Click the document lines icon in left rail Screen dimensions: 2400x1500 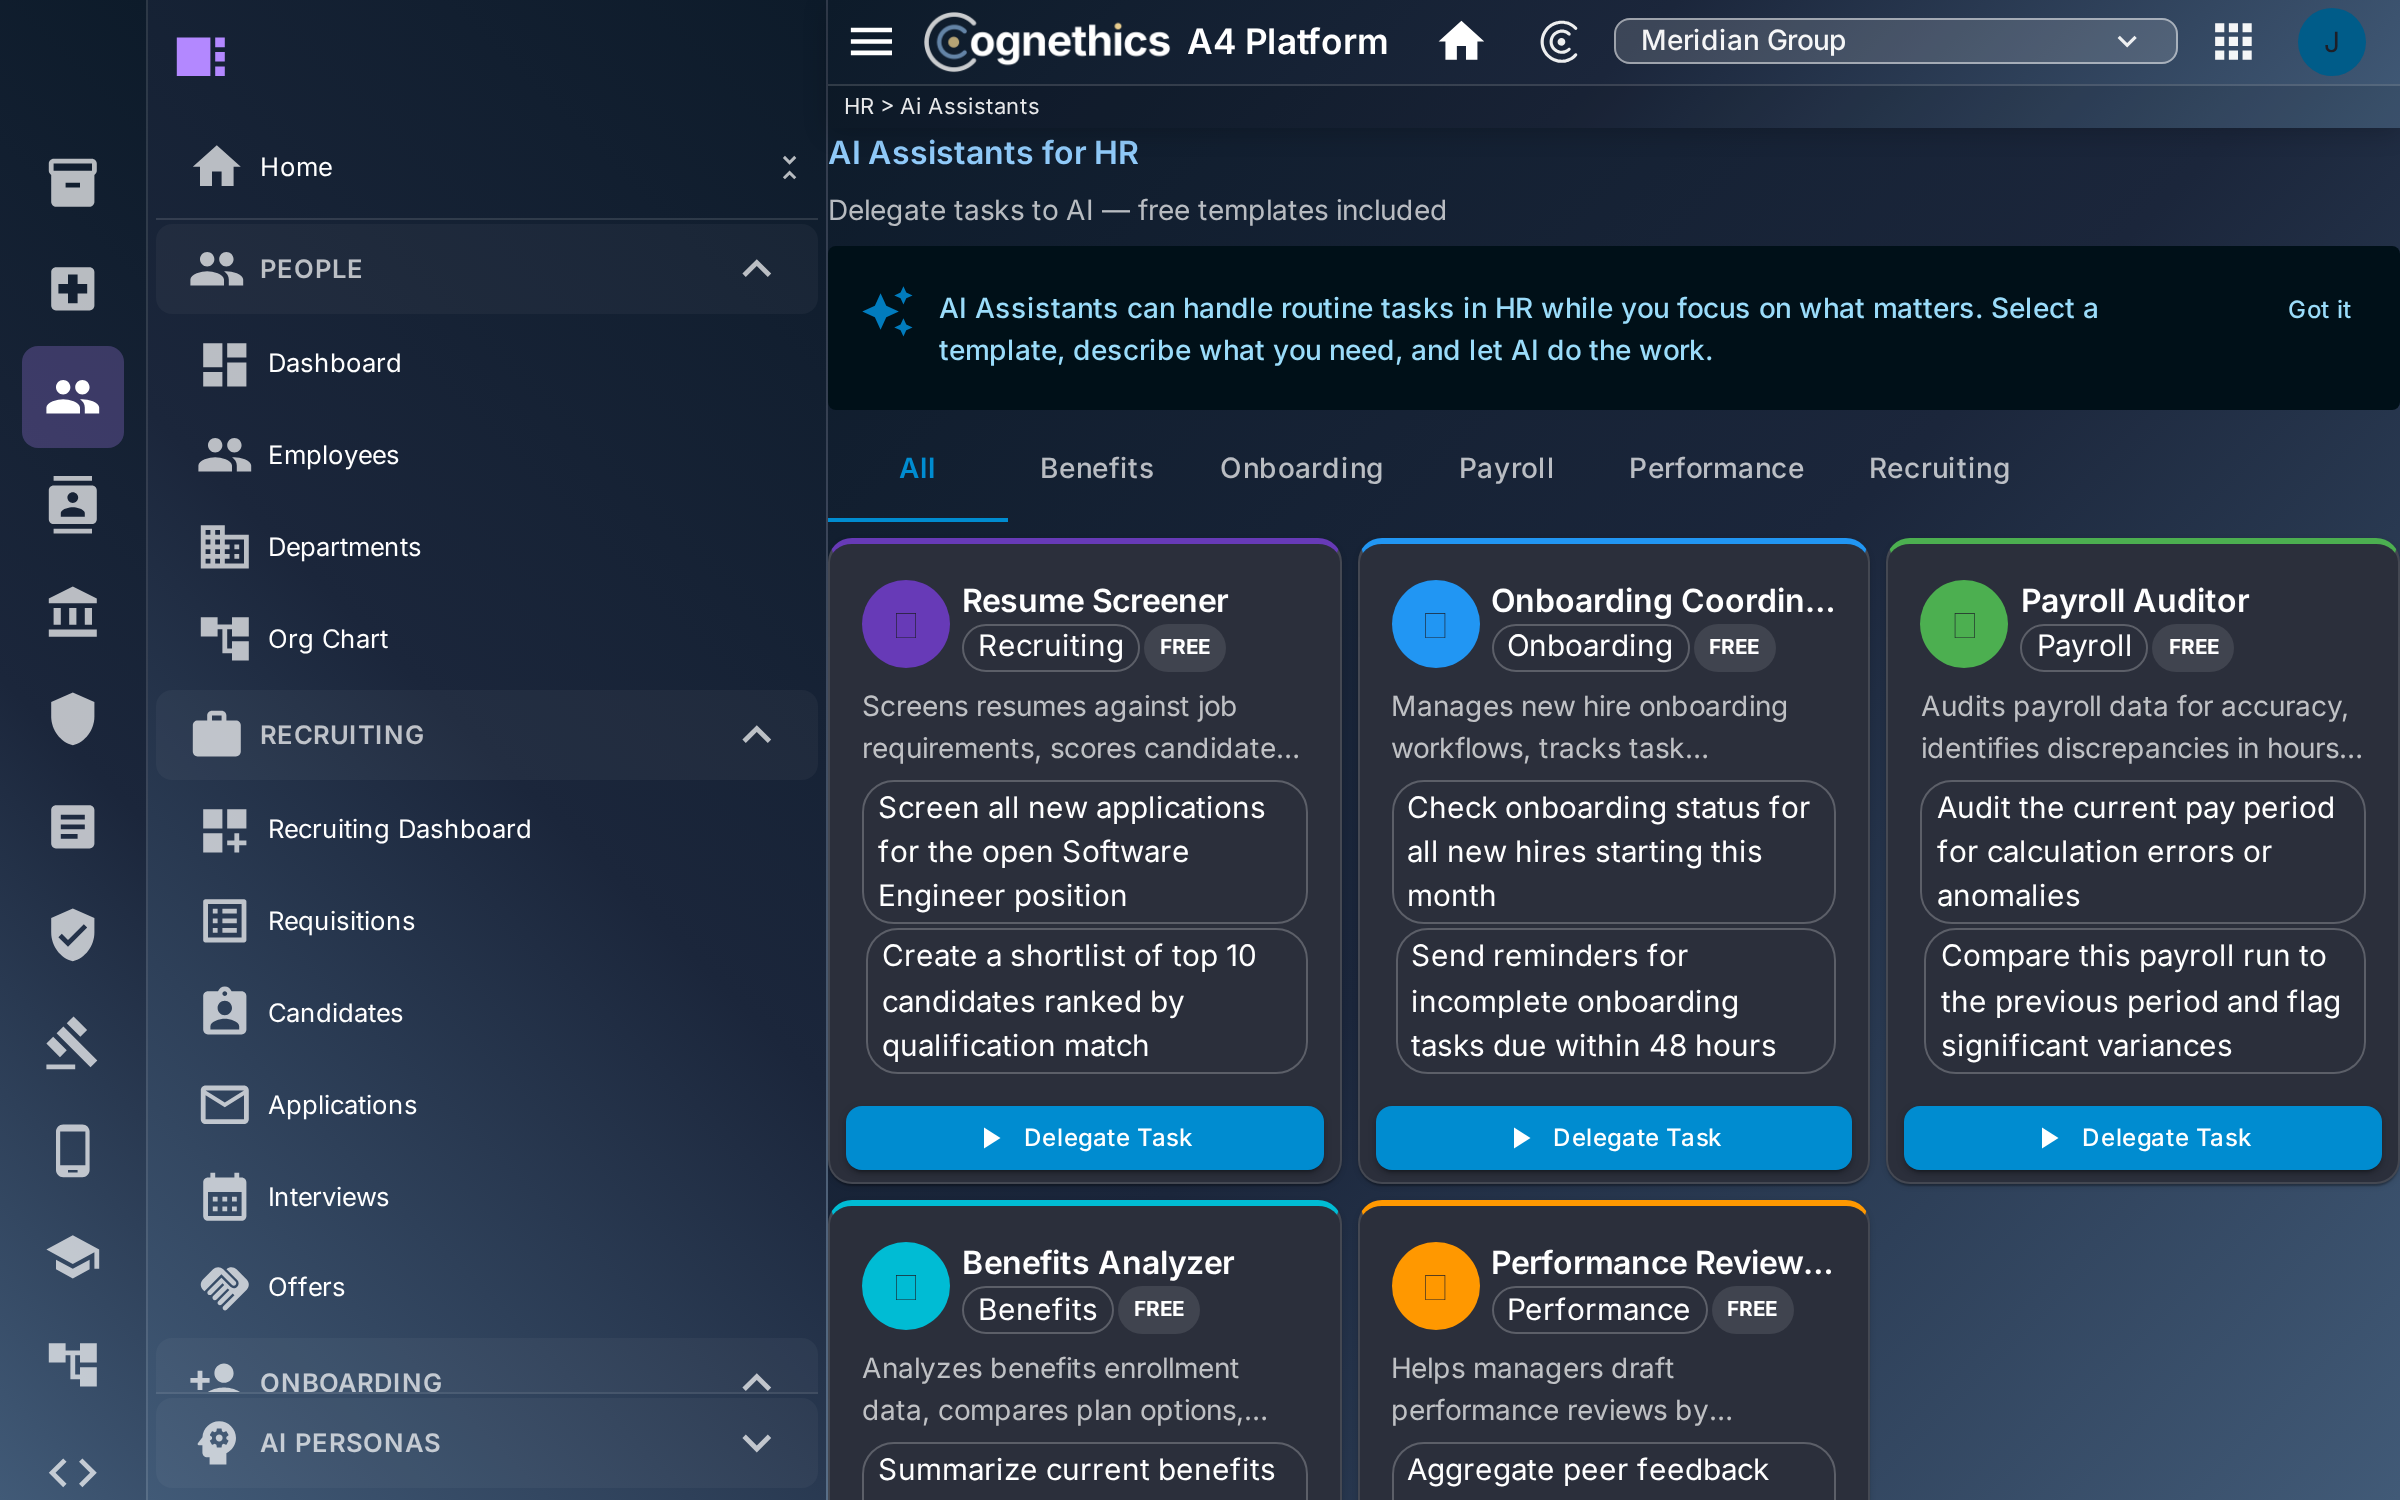coord(73,827)
